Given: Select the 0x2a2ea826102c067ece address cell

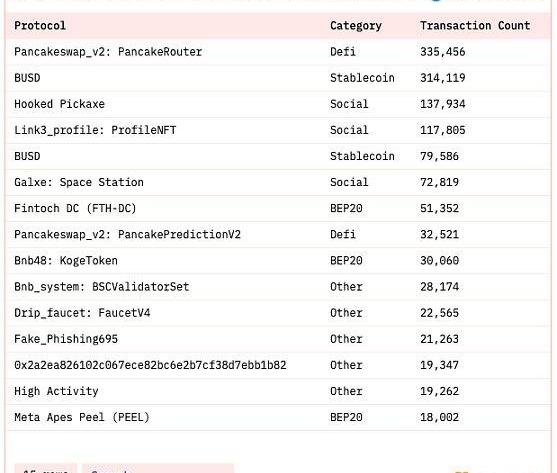Looking at the screenshot, I should [150, 365].
